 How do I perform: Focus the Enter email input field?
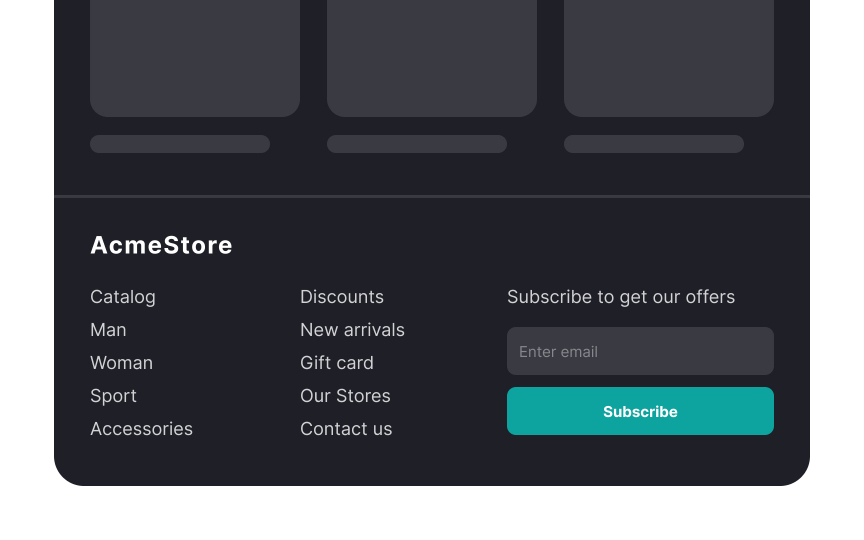coord(640,351)
